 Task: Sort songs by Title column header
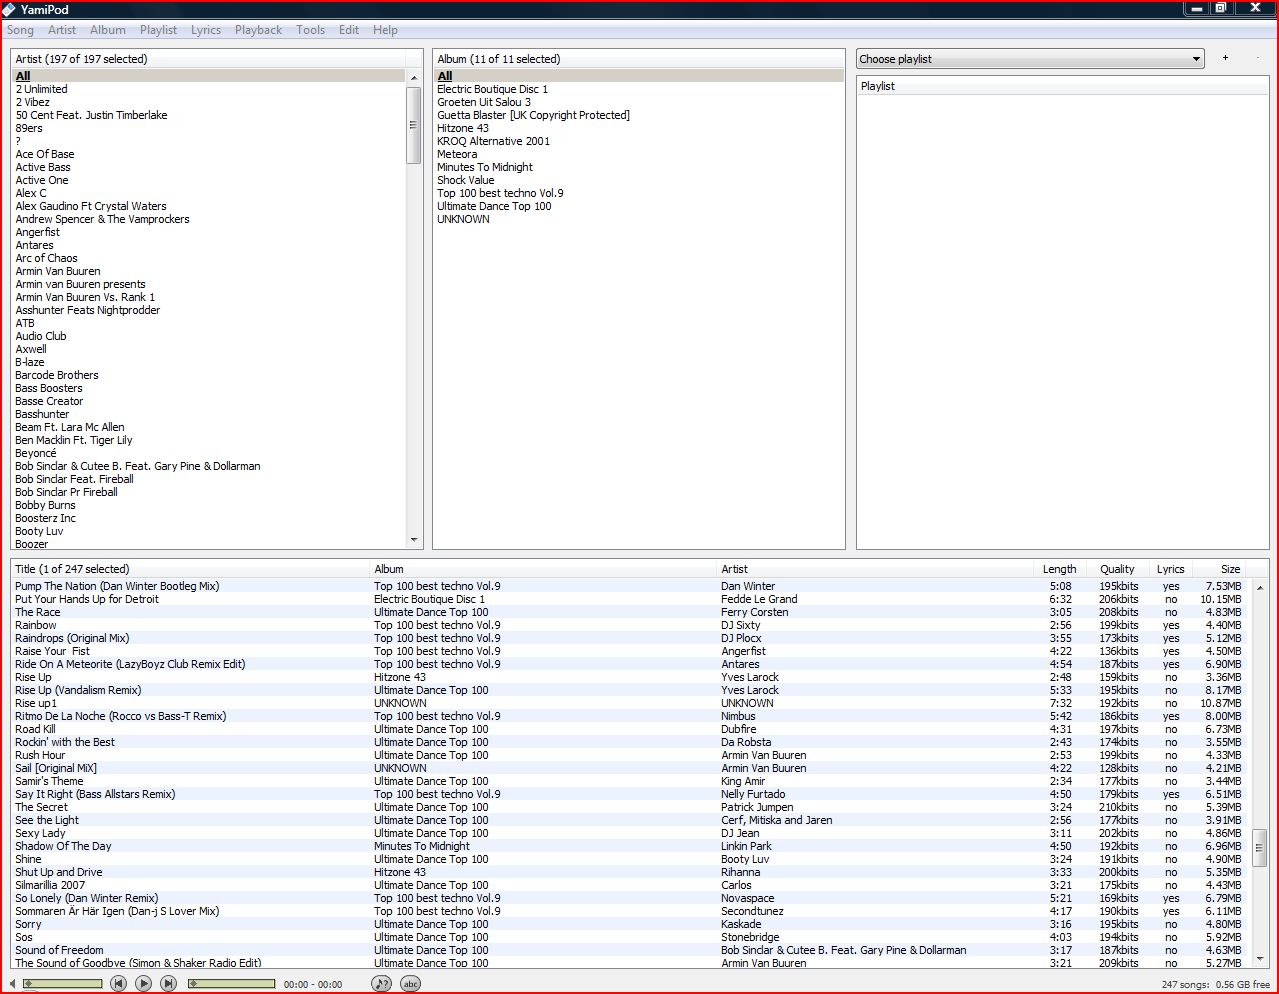coord(190,569)
